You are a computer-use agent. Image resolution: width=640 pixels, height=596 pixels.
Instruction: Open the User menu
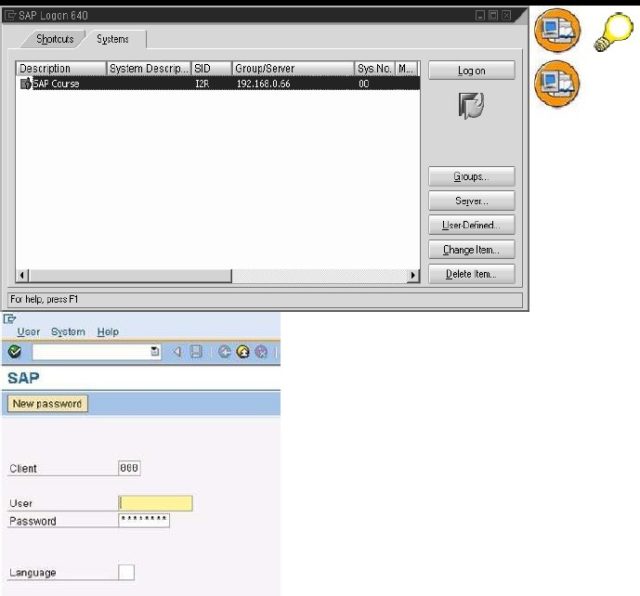(x=29, y=332)
